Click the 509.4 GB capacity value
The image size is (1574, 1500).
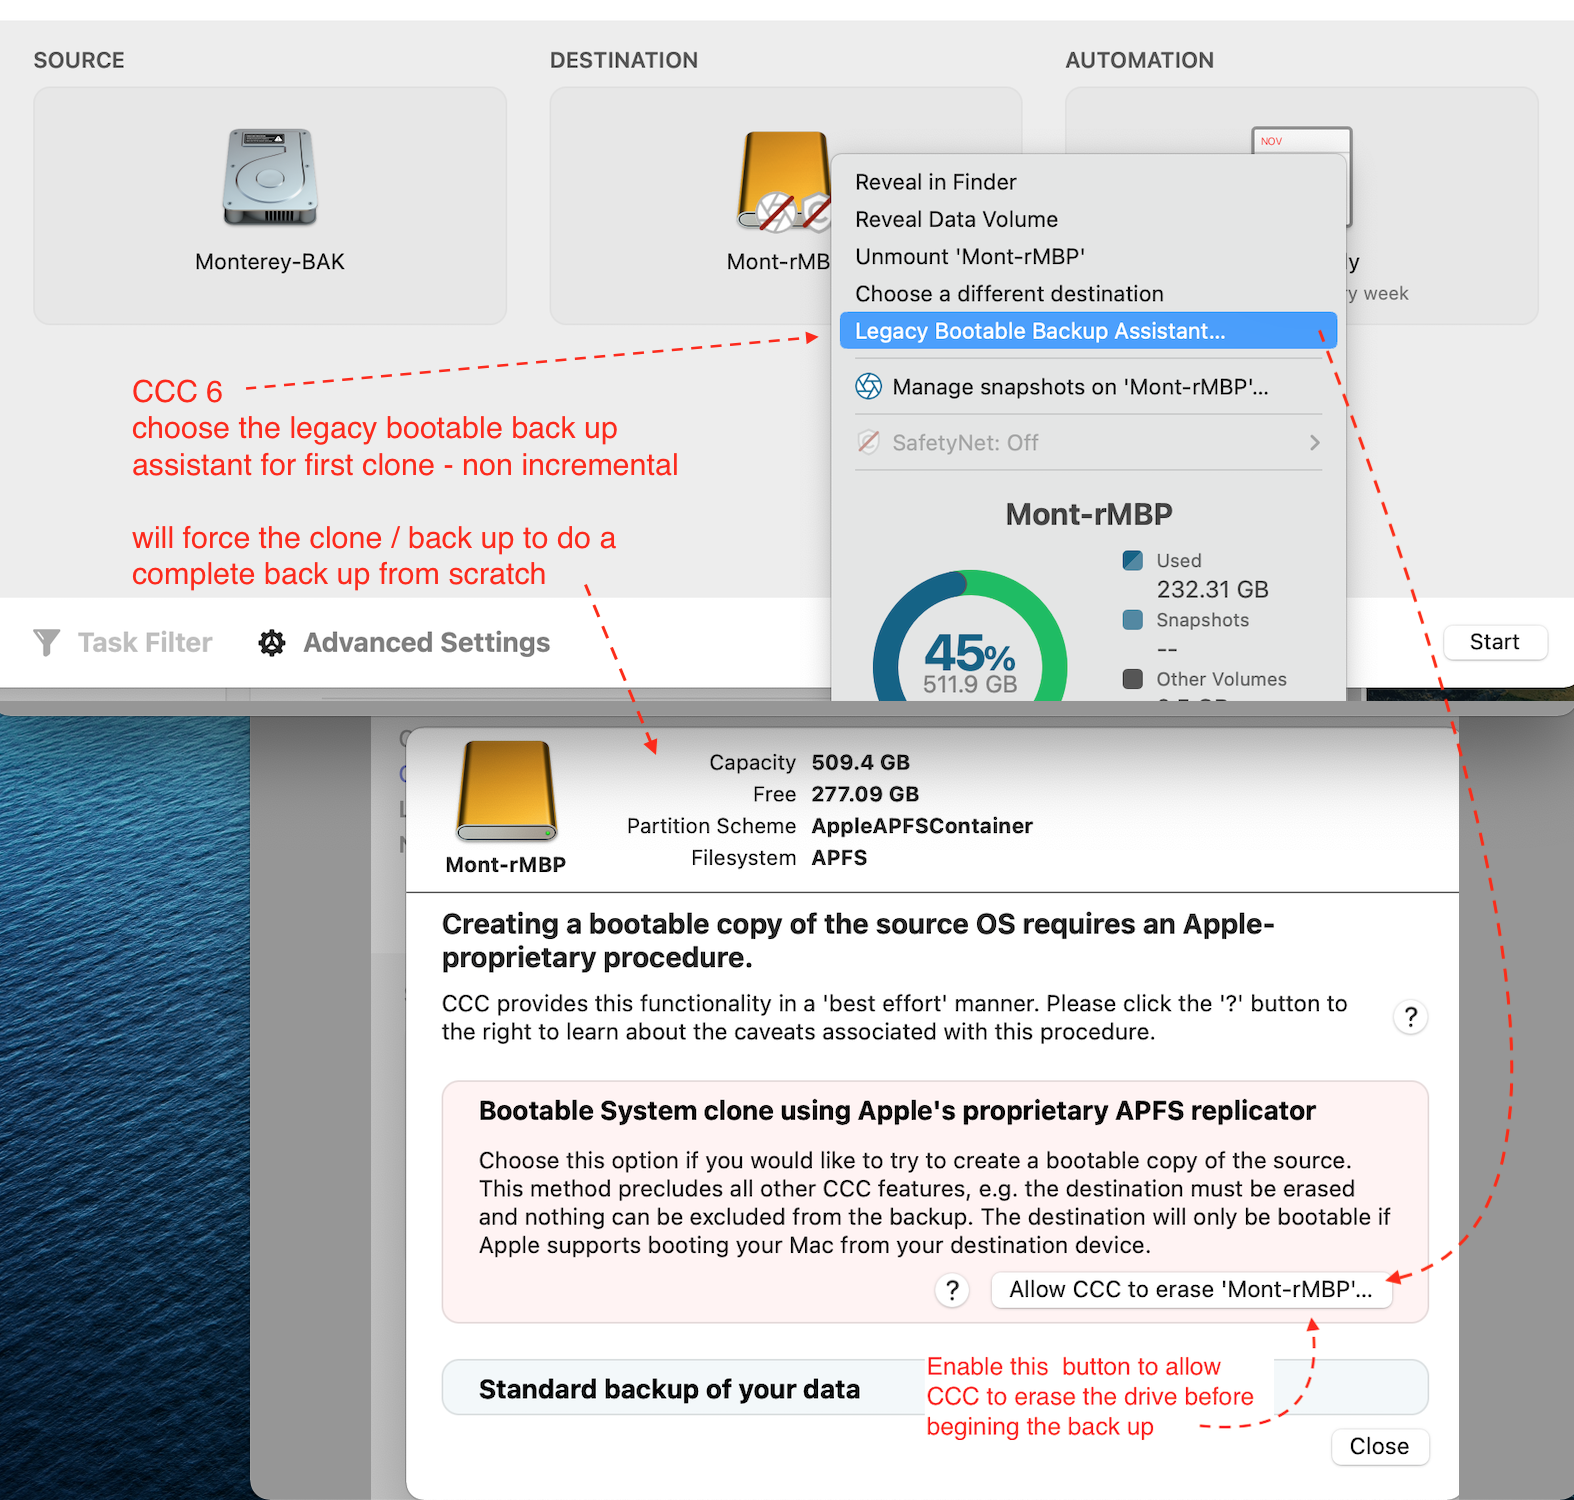point(860,762)
